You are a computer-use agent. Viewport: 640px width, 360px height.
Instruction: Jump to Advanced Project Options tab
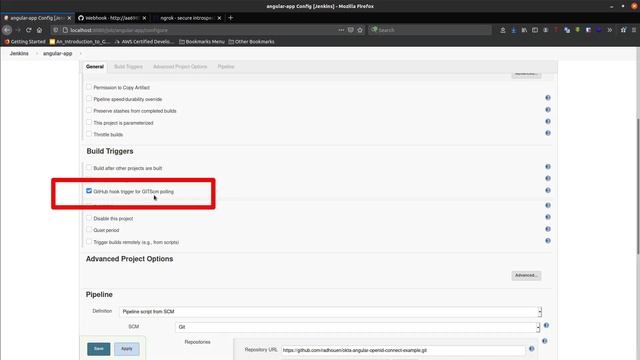[180, 67]
